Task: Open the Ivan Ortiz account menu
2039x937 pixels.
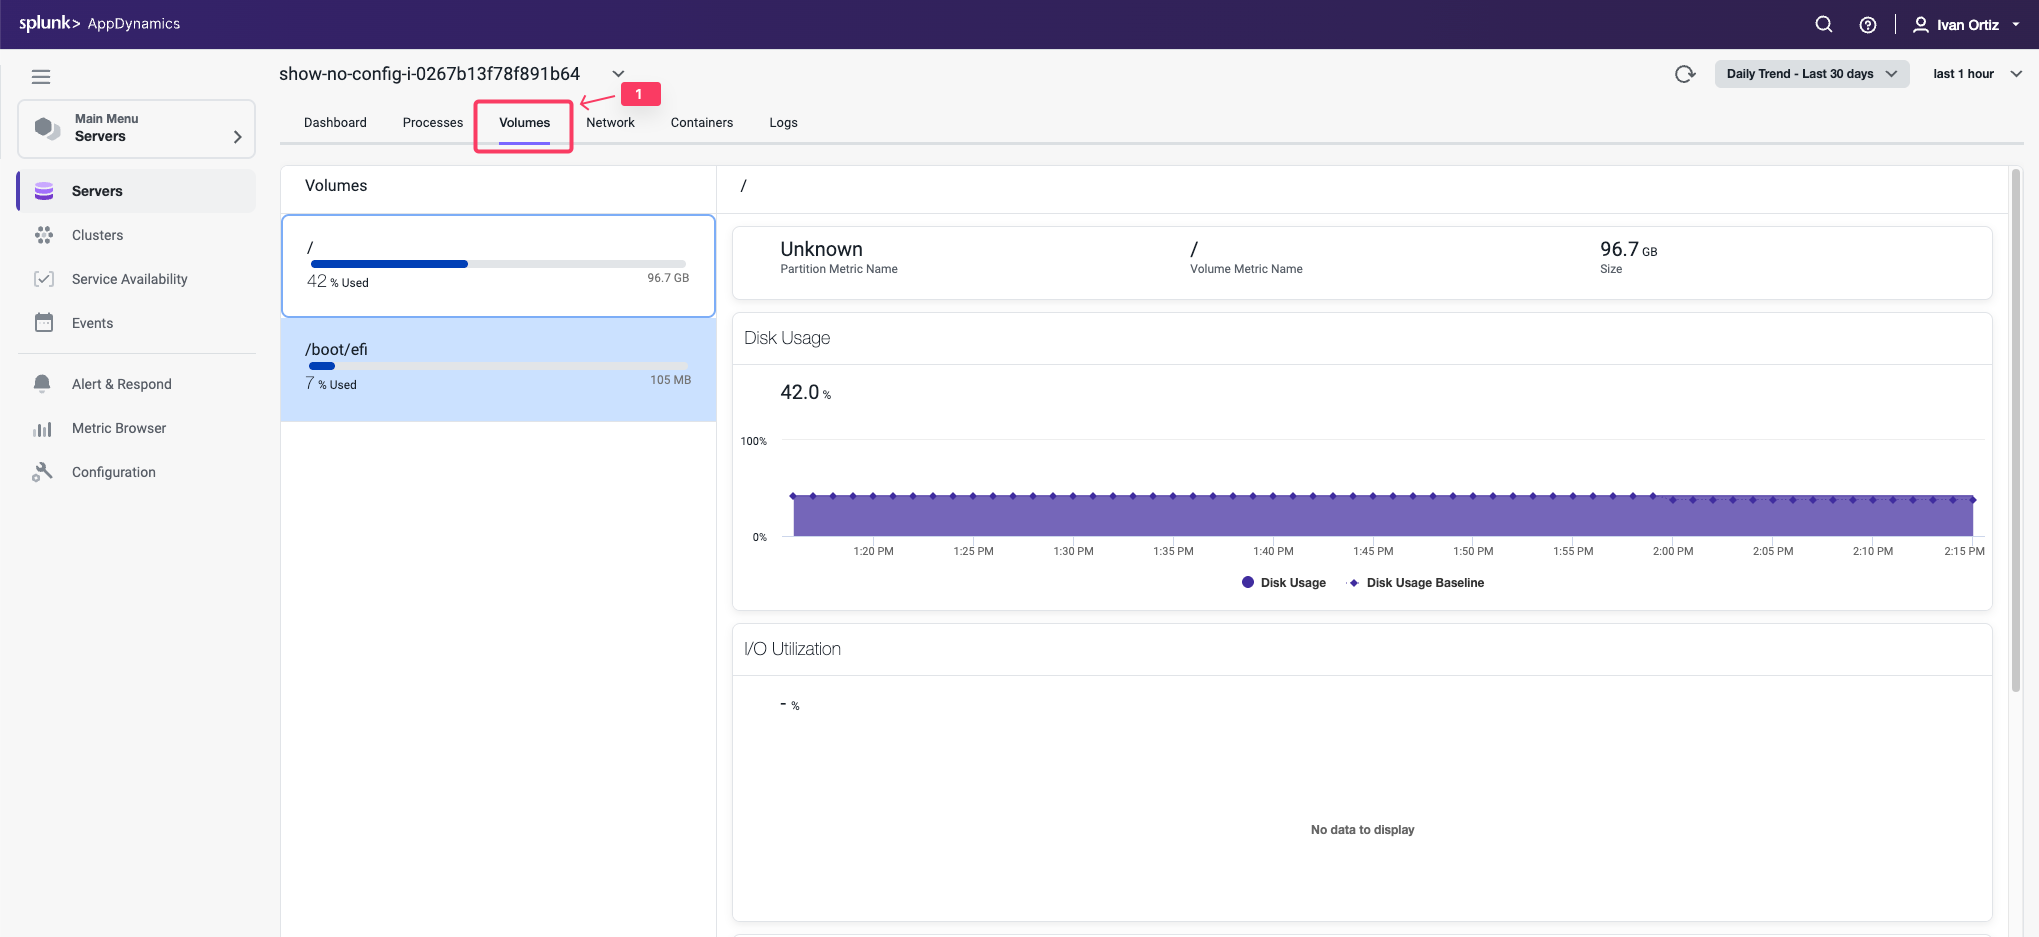Action: [1965, 24]
